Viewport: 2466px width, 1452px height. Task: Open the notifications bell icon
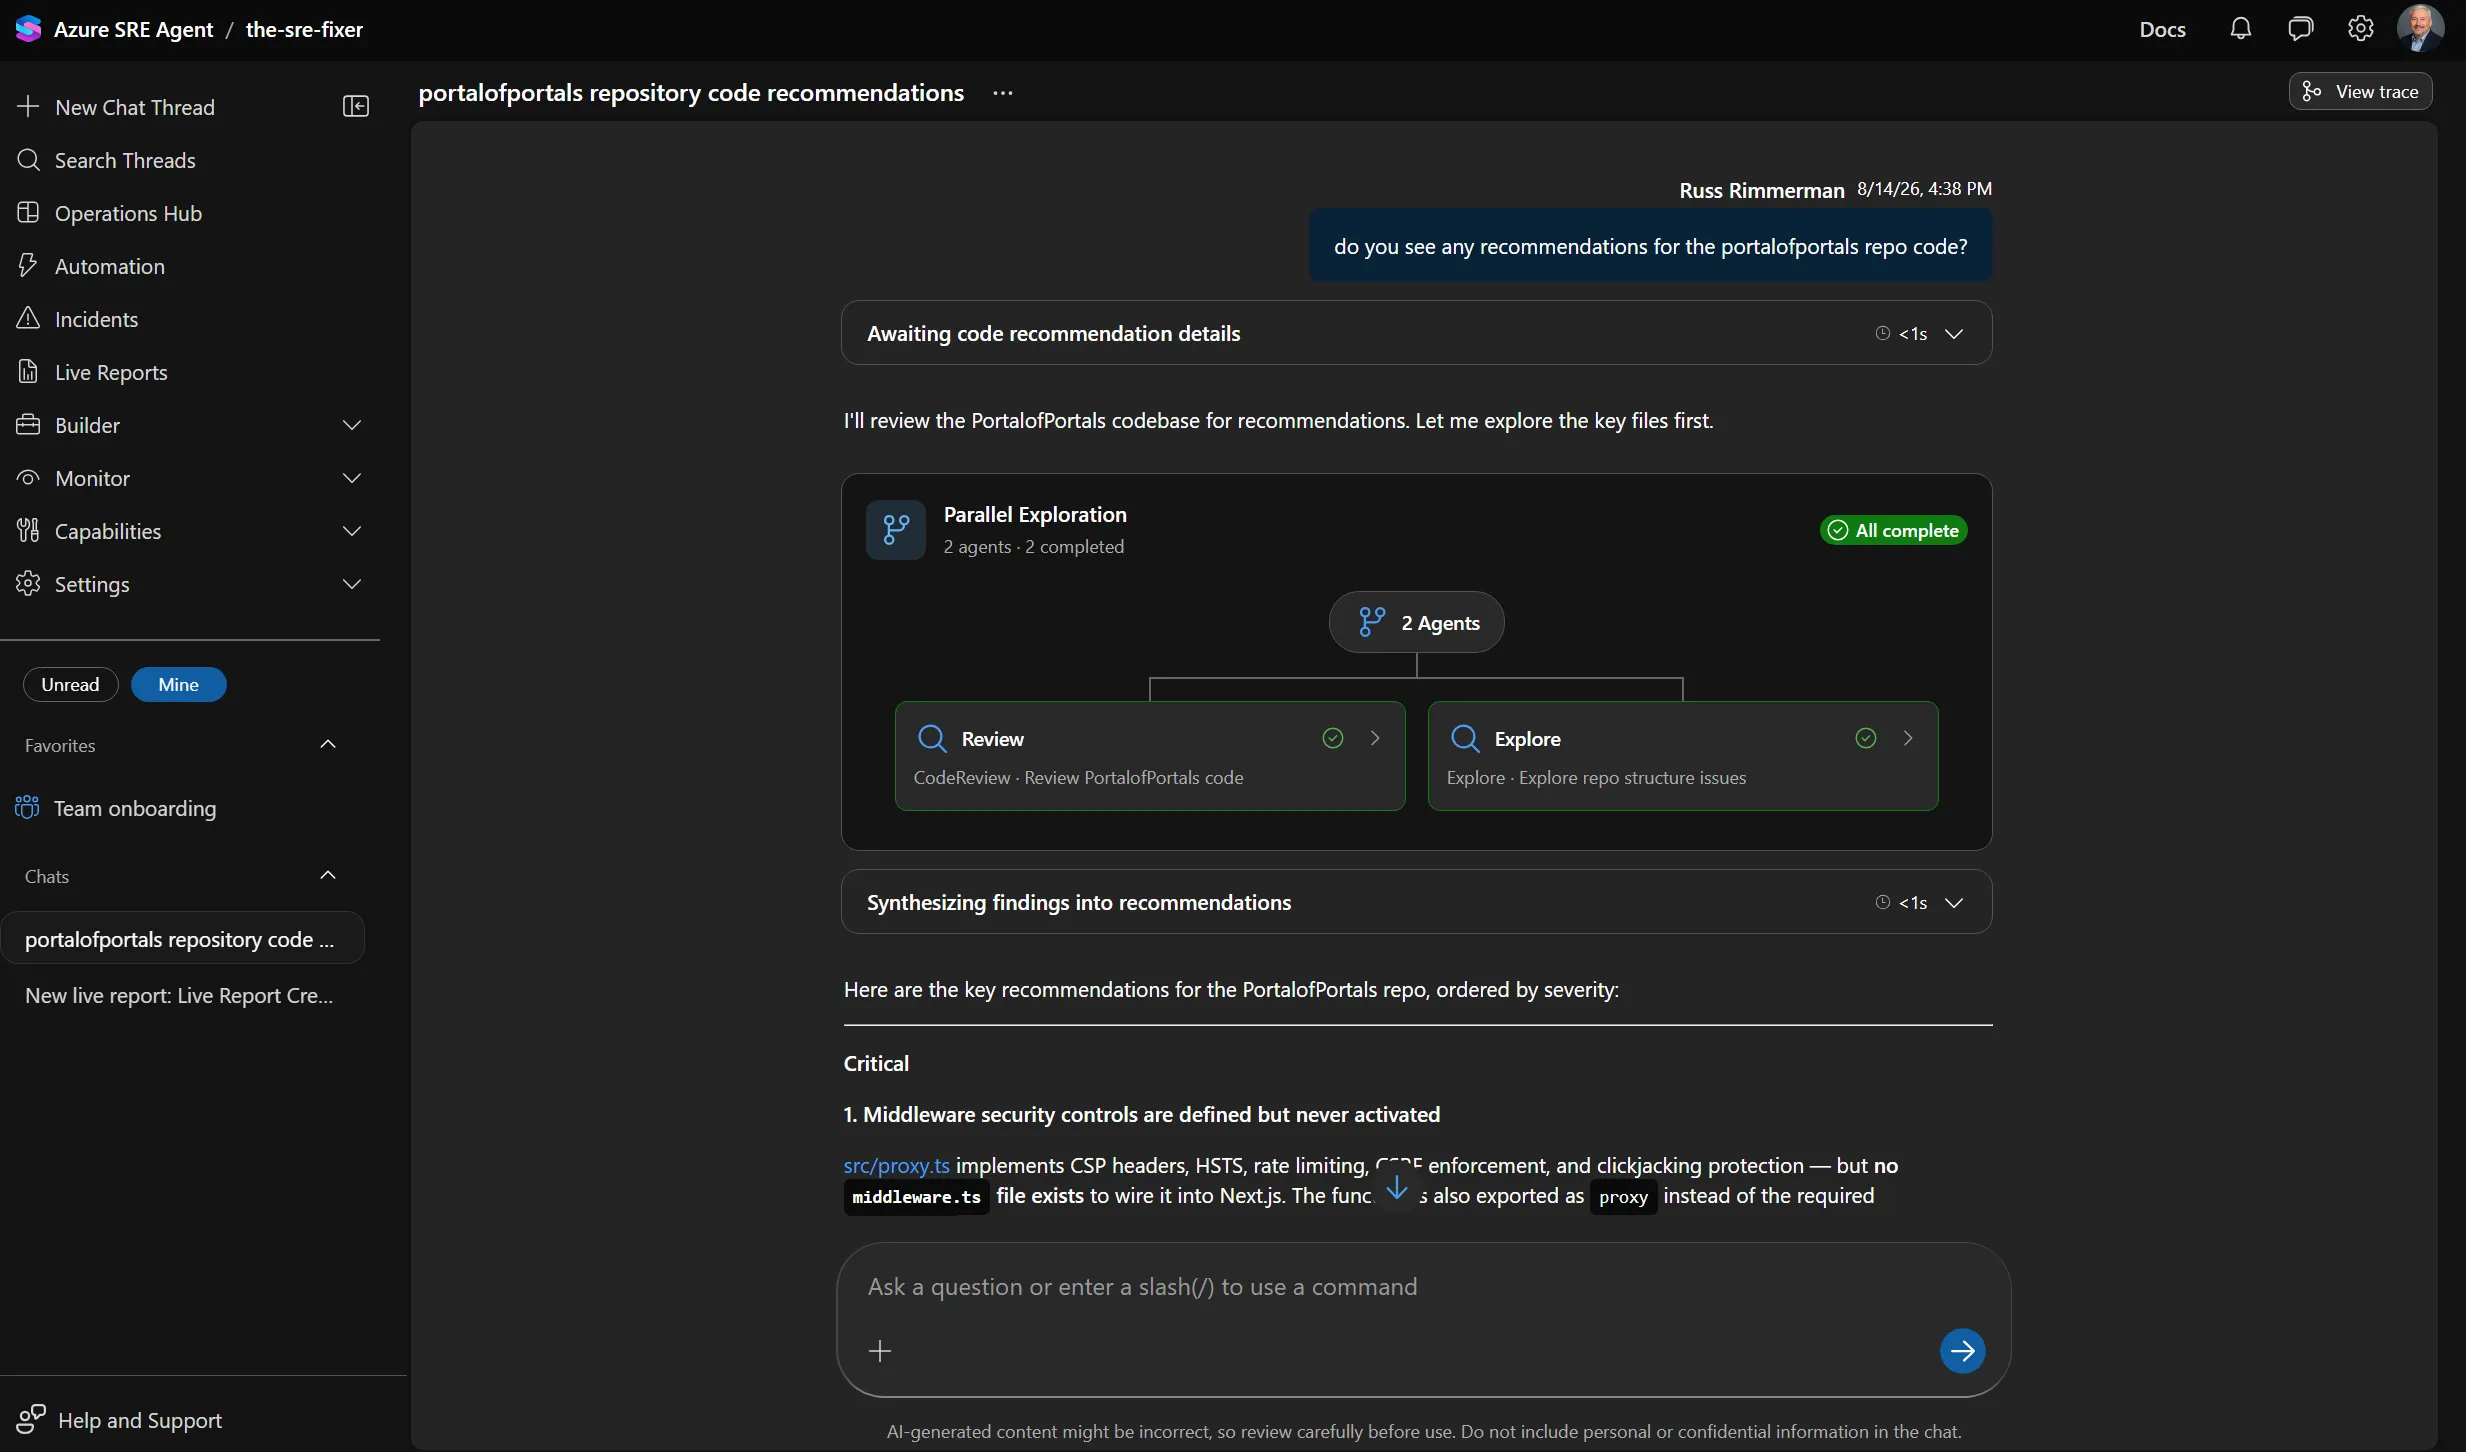point(2240,29)
